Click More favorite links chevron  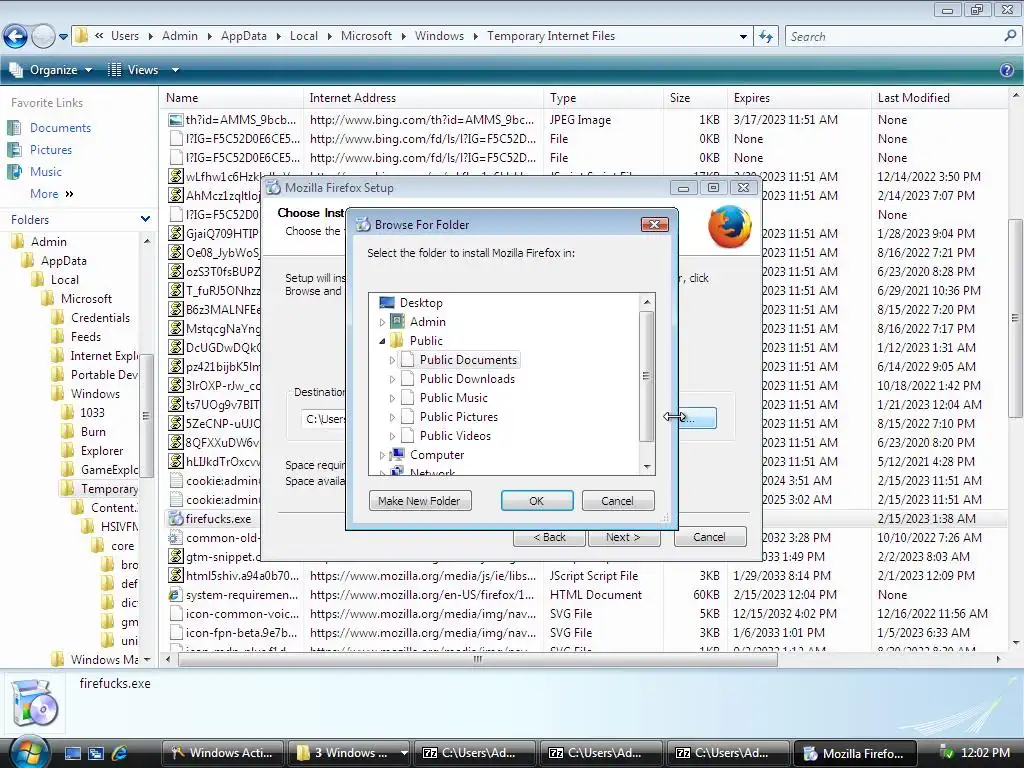69,194
